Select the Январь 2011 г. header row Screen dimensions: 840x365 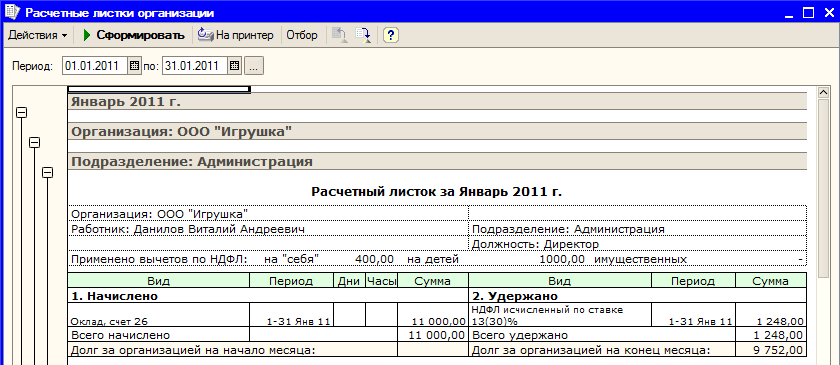(x=437, y=101)
